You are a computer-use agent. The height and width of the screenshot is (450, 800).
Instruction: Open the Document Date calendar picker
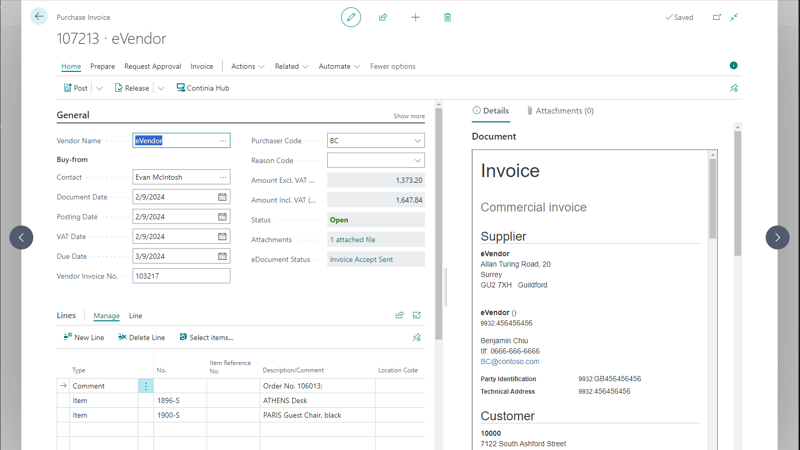[222, 197]
